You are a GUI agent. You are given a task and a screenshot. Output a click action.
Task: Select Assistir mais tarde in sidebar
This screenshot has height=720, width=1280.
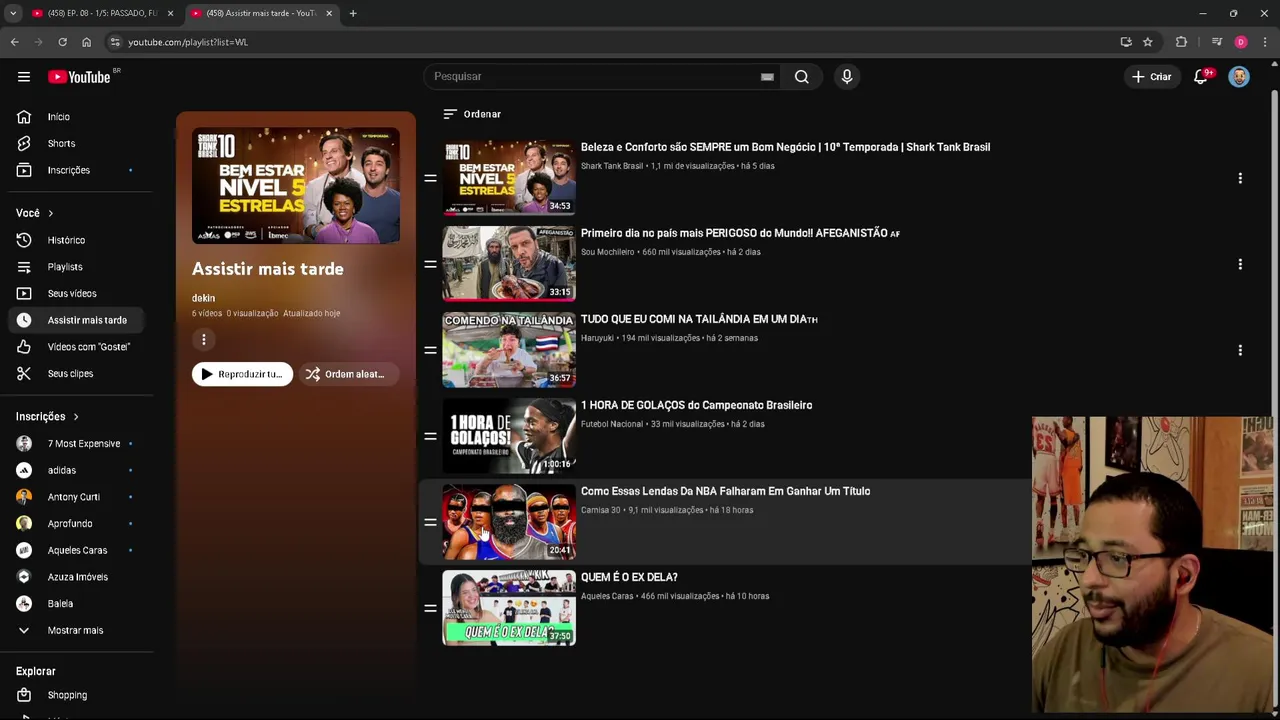(x=76, y=320)
